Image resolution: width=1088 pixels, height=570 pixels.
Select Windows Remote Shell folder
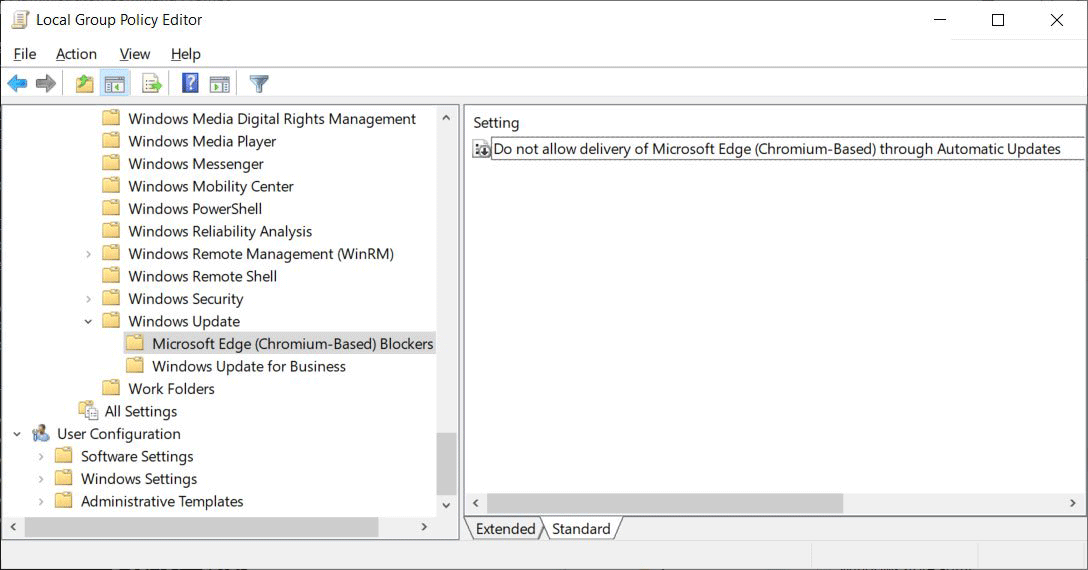tap(203, 276)
